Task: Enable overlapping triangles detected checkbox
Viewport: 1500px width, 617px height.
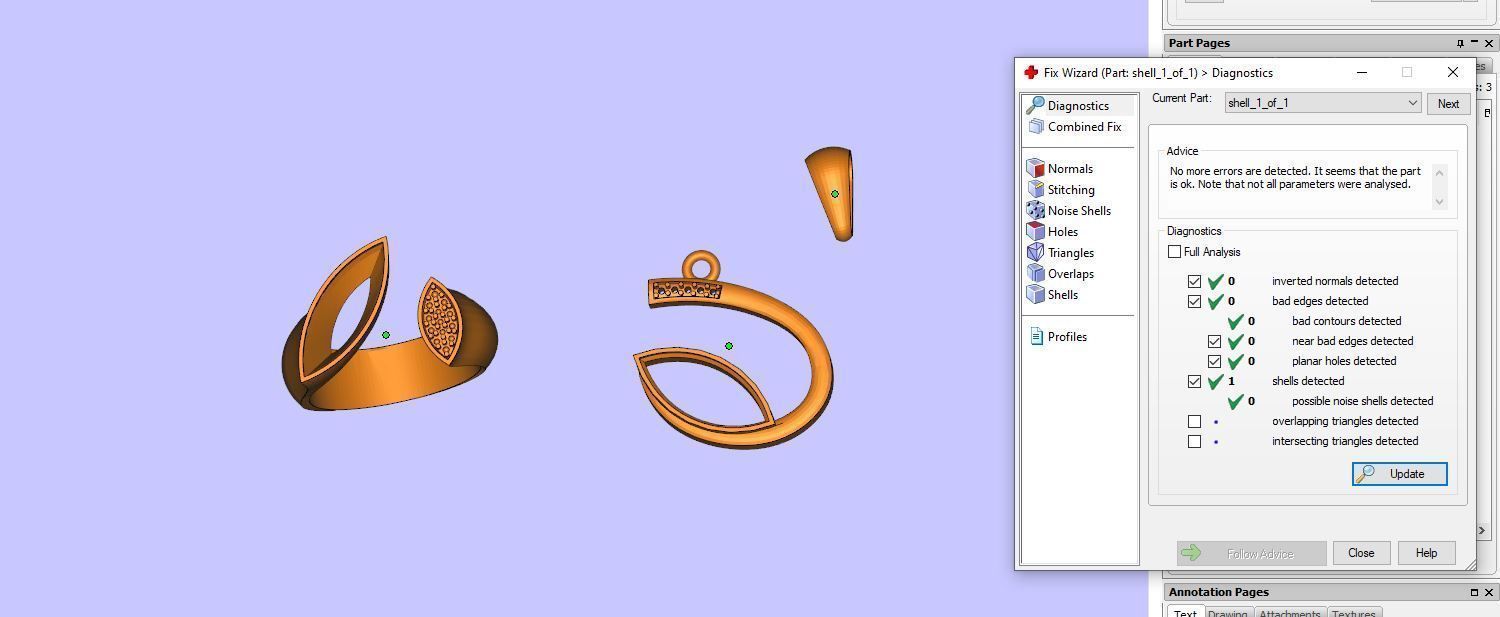Action: tap(1194, 421)
